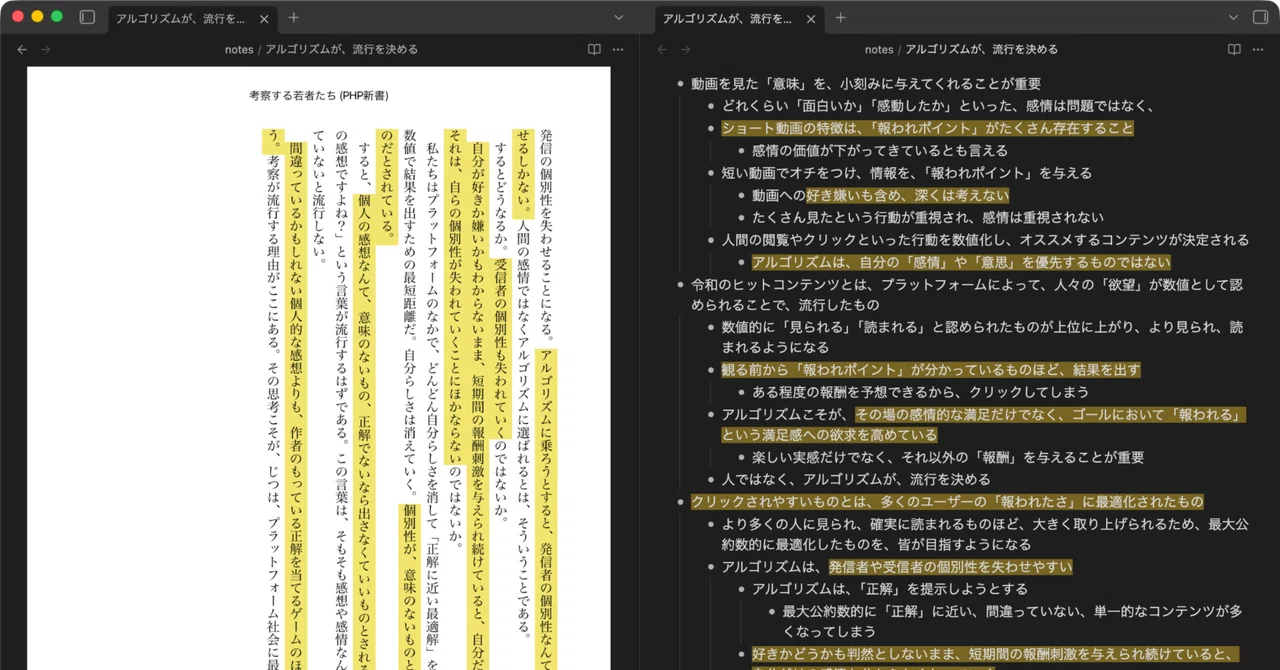Open new tab in right pane

[x=840, y=17]
